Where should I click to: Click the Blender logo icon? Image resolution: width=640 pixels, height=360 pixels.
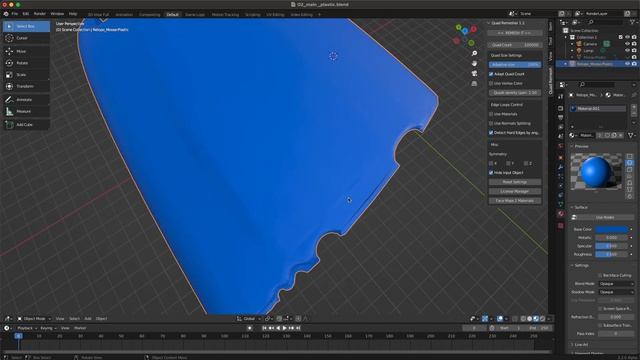point(6,14)
